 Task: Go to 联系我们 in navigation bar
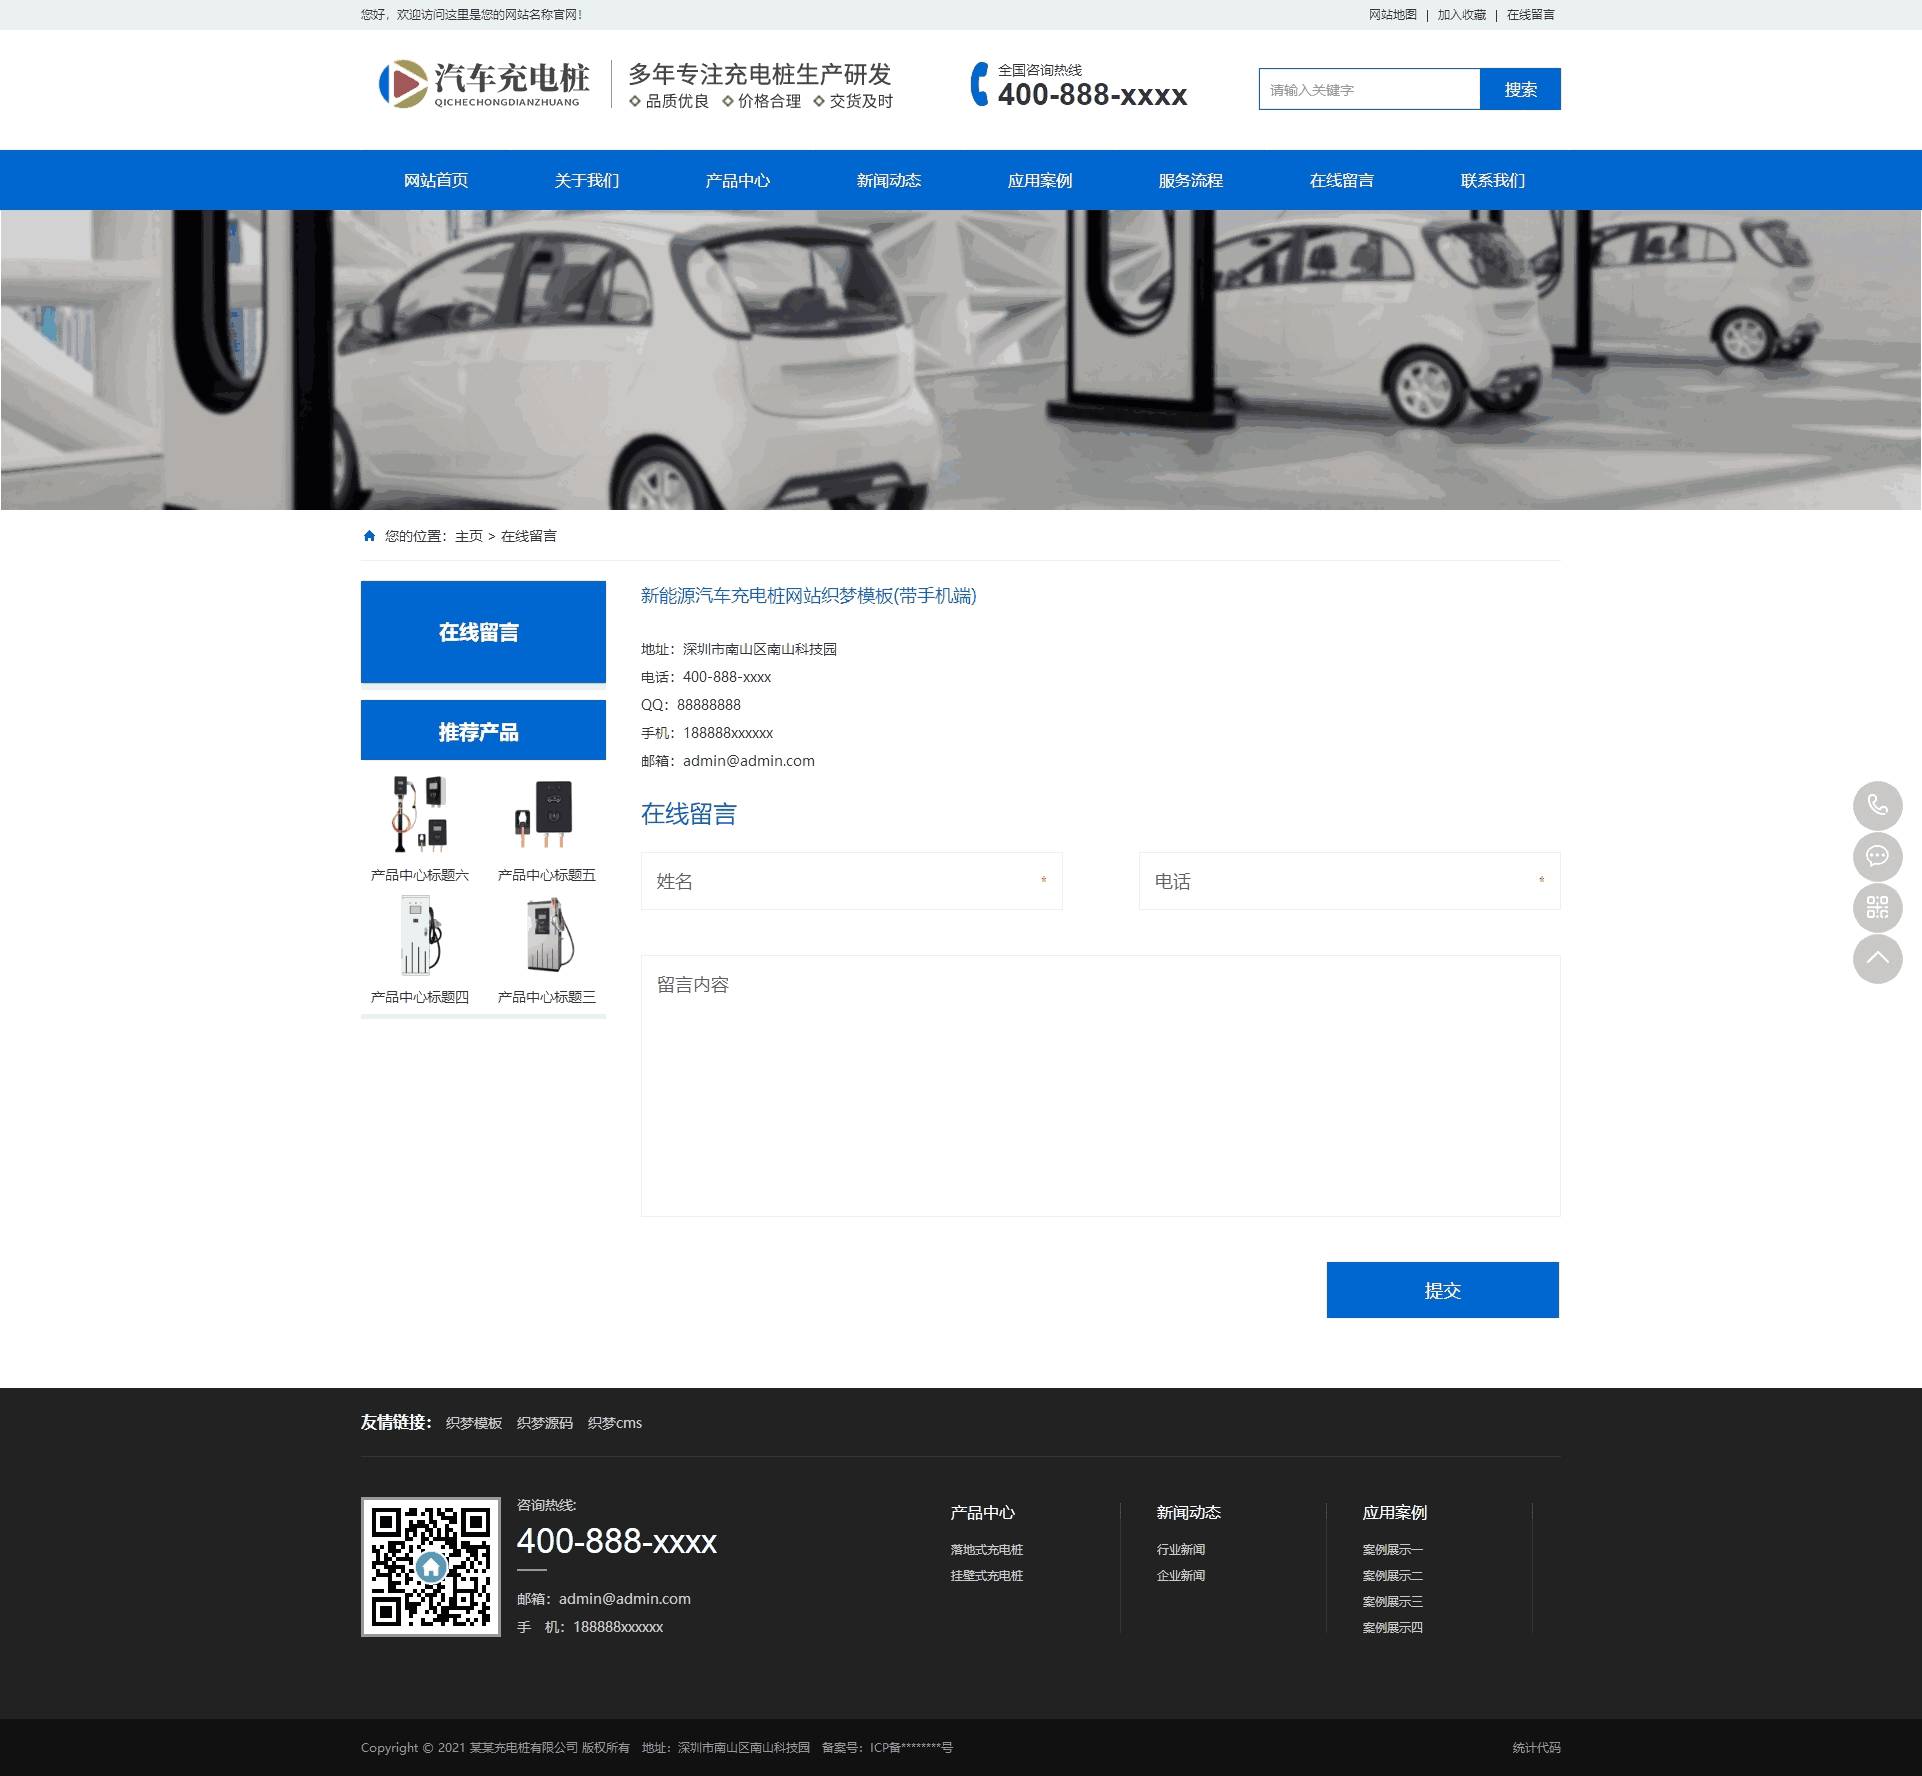pos(1492,181)
